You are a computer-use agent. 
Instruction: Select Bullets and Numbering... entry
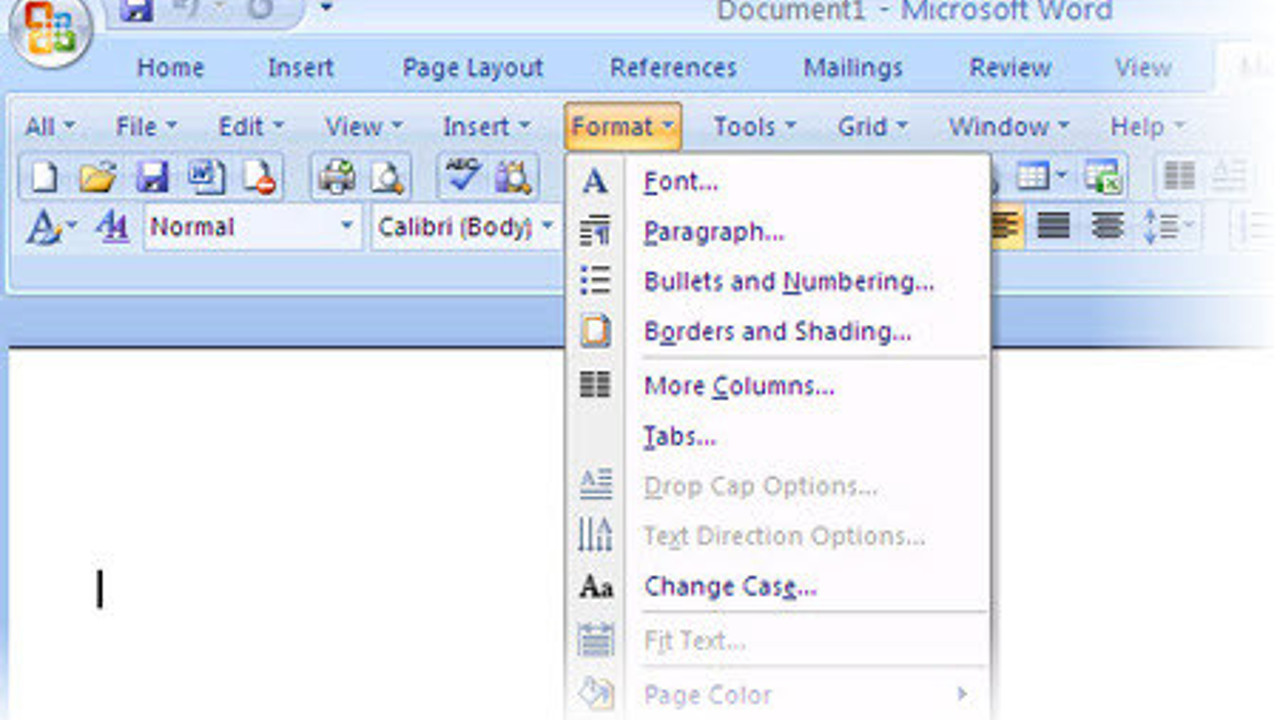click(789, 282)
